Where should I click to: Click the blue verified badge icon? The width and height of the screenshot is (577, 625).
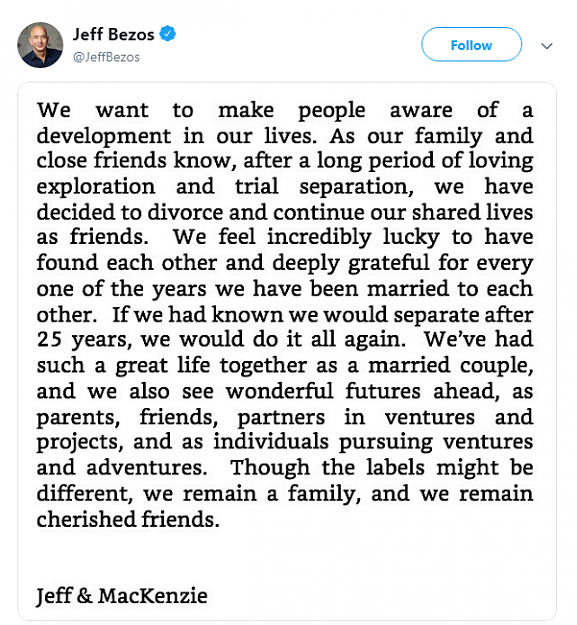click(167, 34)
